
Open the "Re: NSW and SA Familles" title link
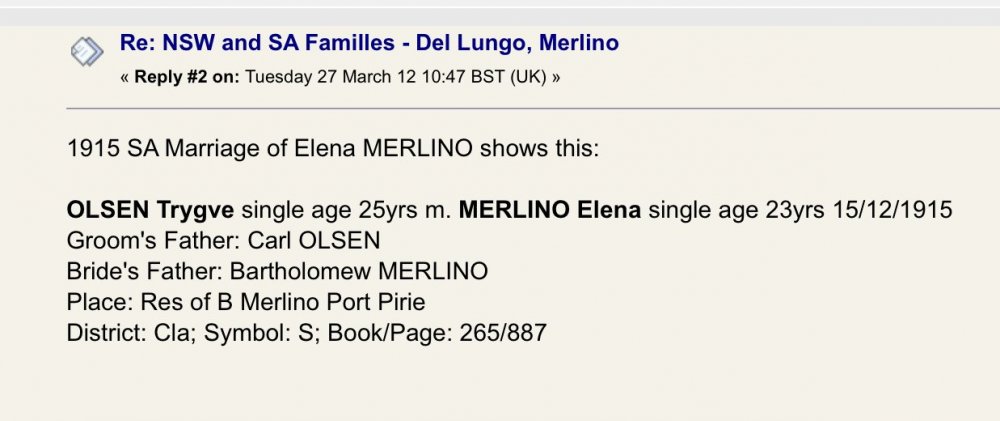coord(369,43)
